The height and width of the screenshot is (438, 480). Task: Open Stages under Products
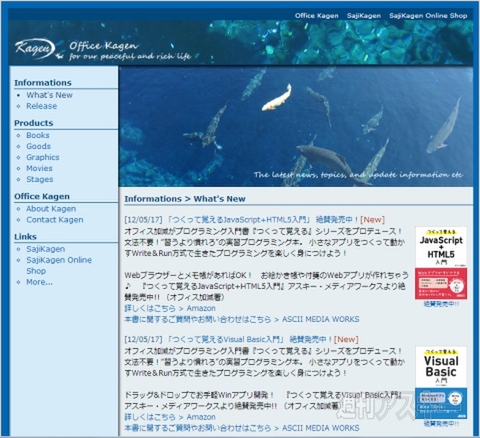(x=40, y=179)
